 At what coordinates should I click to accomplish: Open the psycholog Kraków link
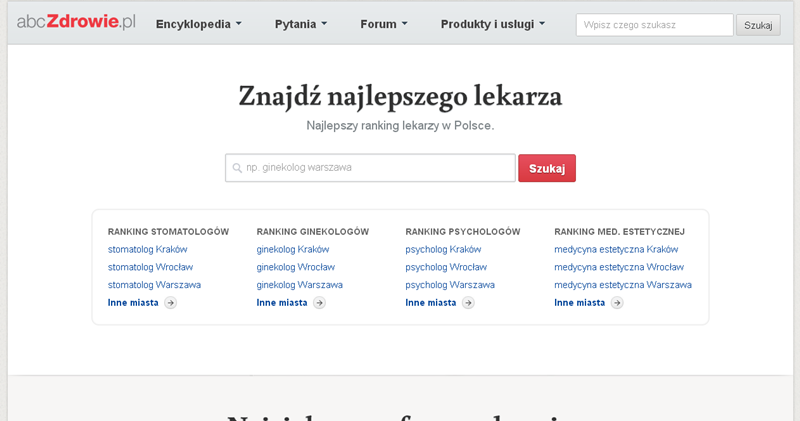443,250
